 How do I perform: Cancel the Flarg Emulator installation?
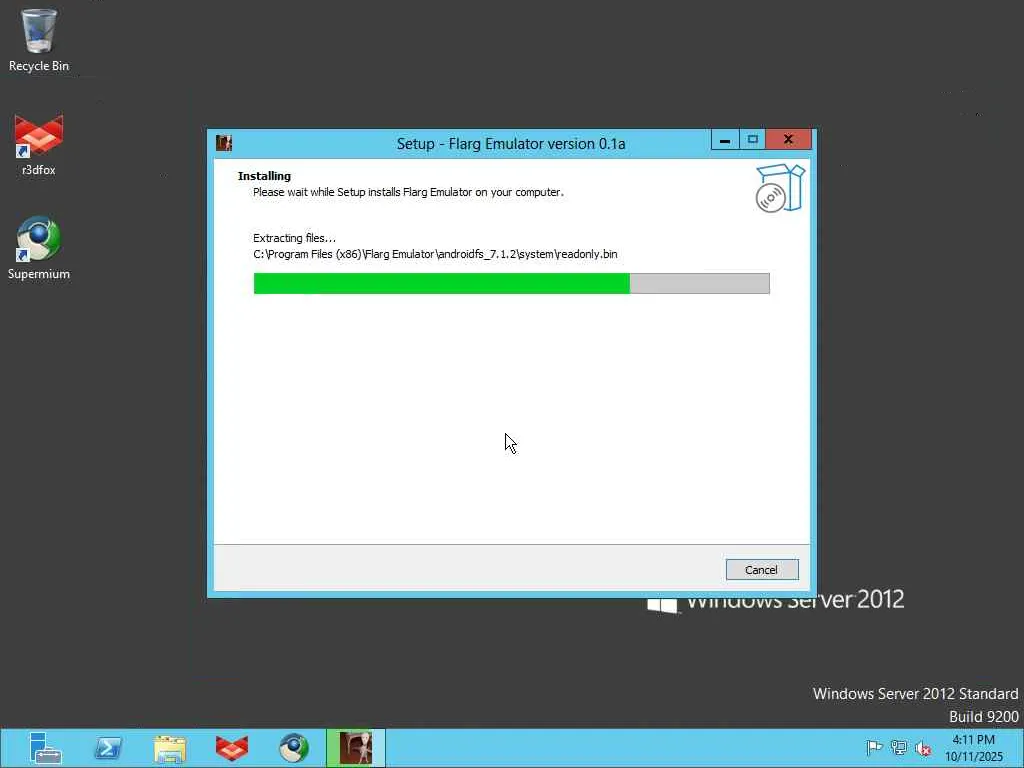pos(761,569)
